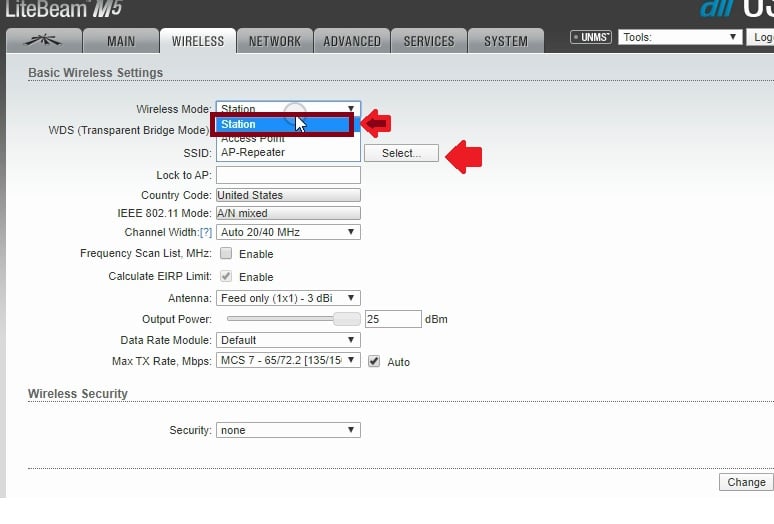774x524 pixels.
Task: Toggle the Calculate EIRP Limit checkbox
Action: 226,277
